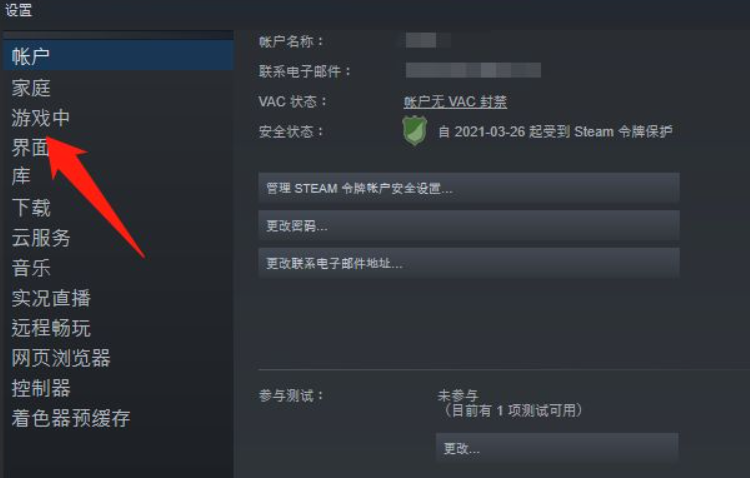Click 更改联系电子邮件地址 button
Viewport: 750px width, 478px height.
469,263
